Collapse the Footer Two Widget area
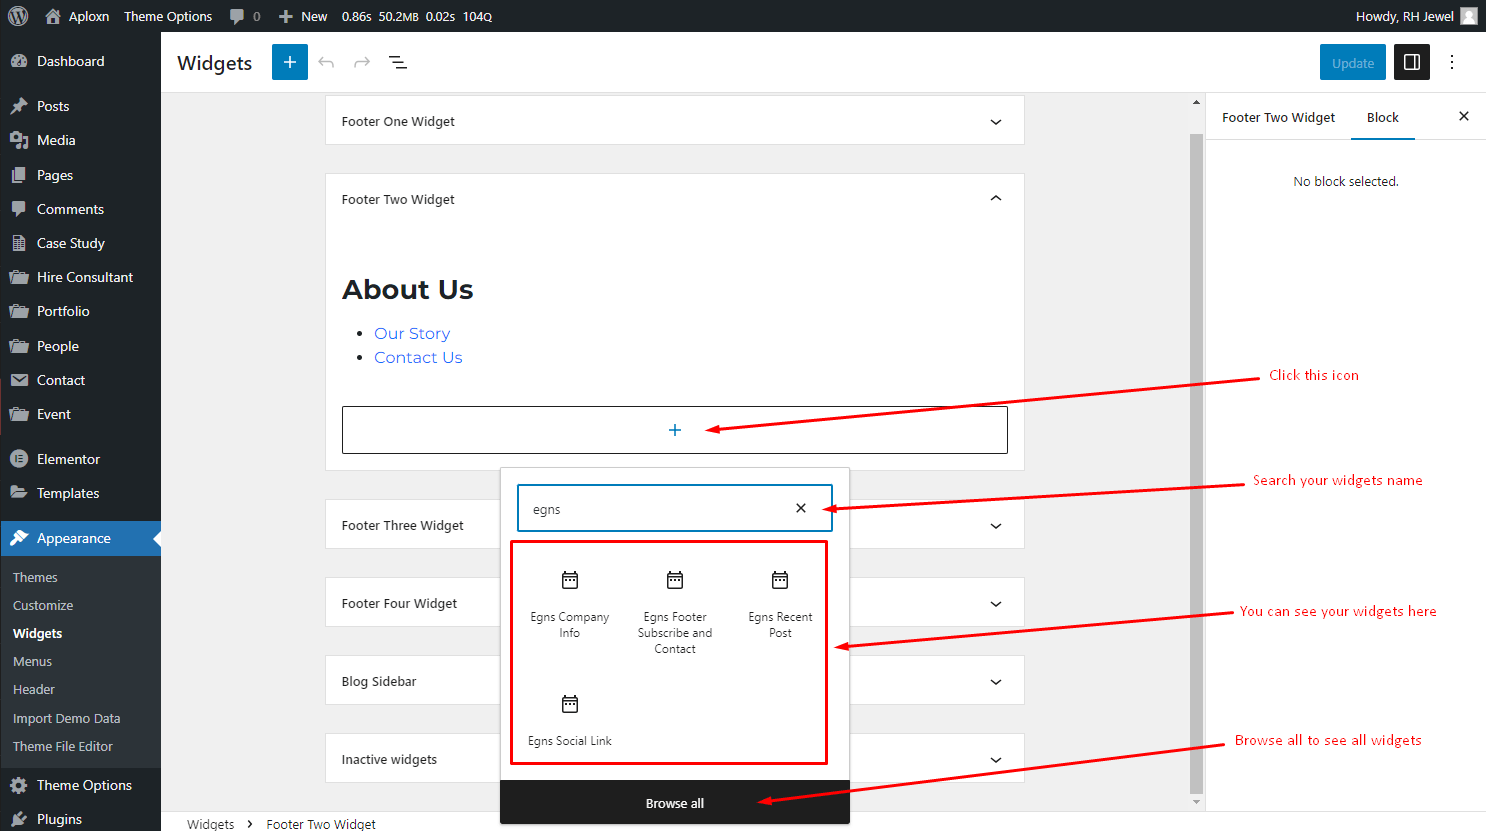Viewport: 1486px width, 831px height. (996, 198)
